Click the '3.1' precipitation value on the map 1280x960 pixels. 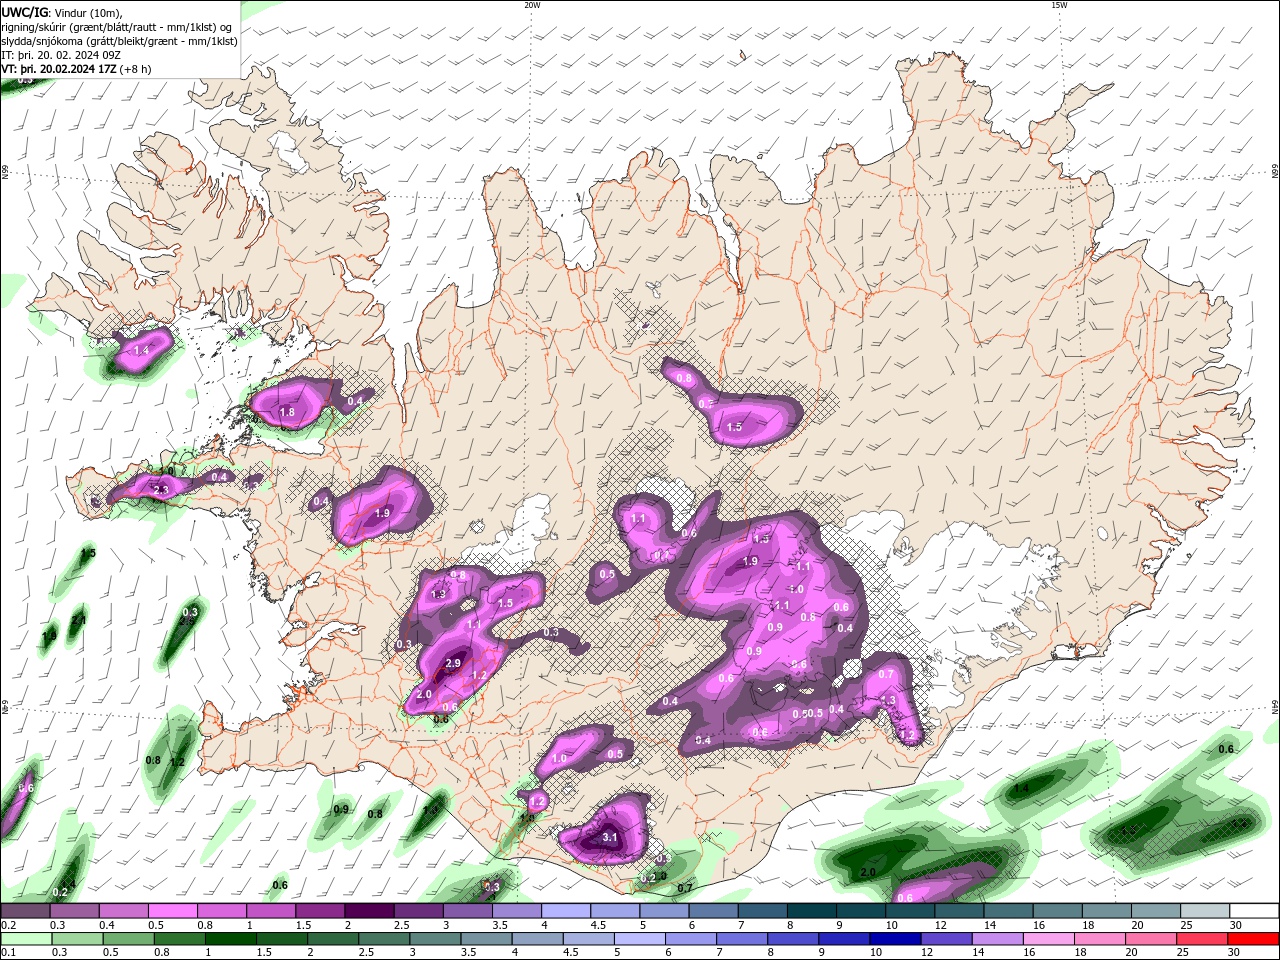click(x=610, y=838)
